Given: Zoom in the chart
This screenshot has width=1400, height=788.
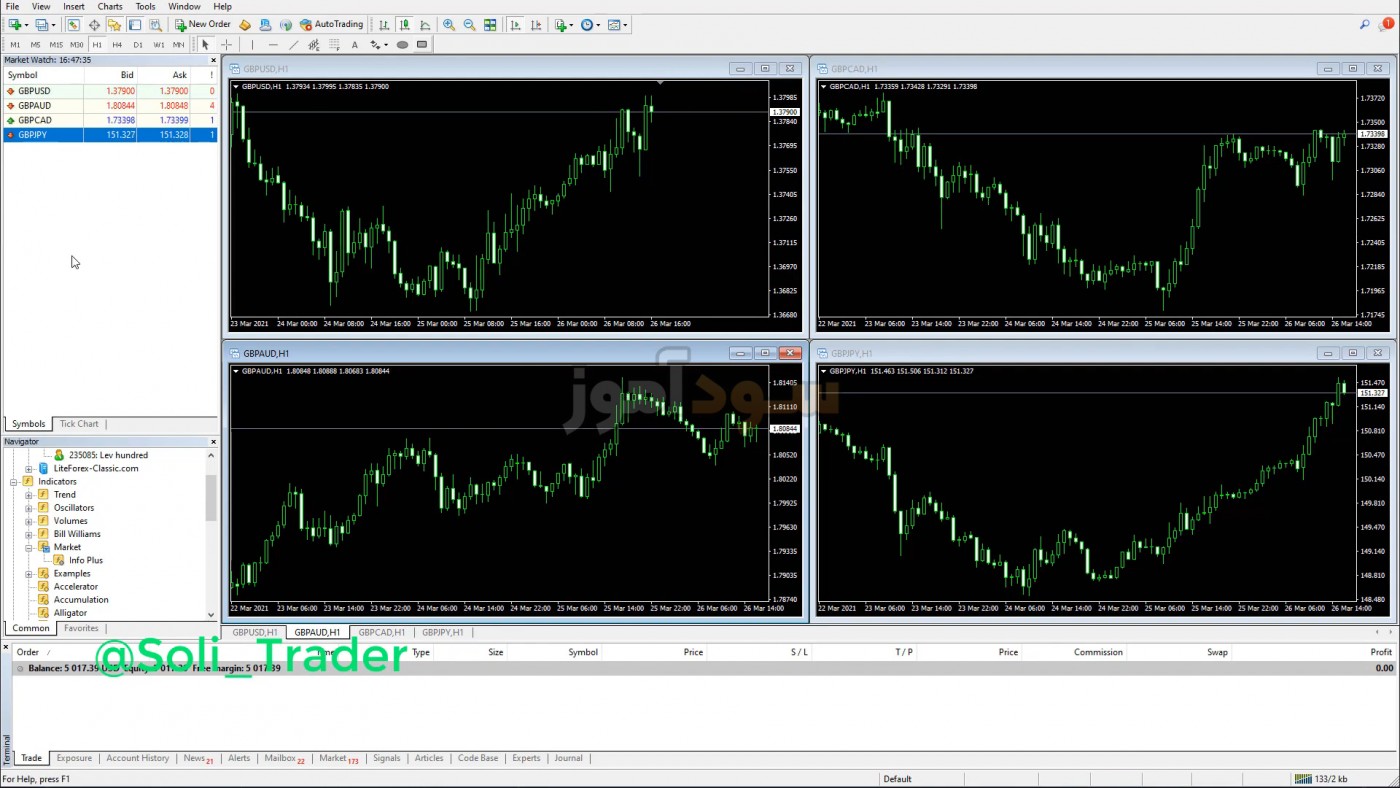Looking at the screenshot, I should pos(449,24).
